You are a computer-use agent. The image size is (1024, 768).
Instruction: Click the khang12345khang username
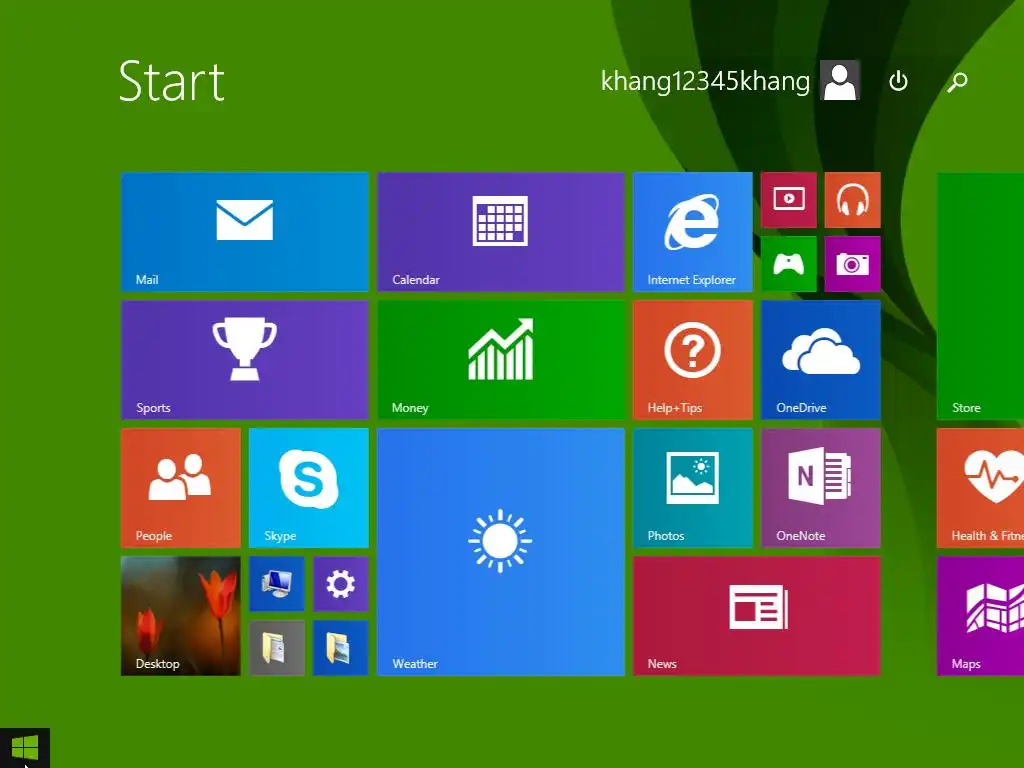pos(705,81)
